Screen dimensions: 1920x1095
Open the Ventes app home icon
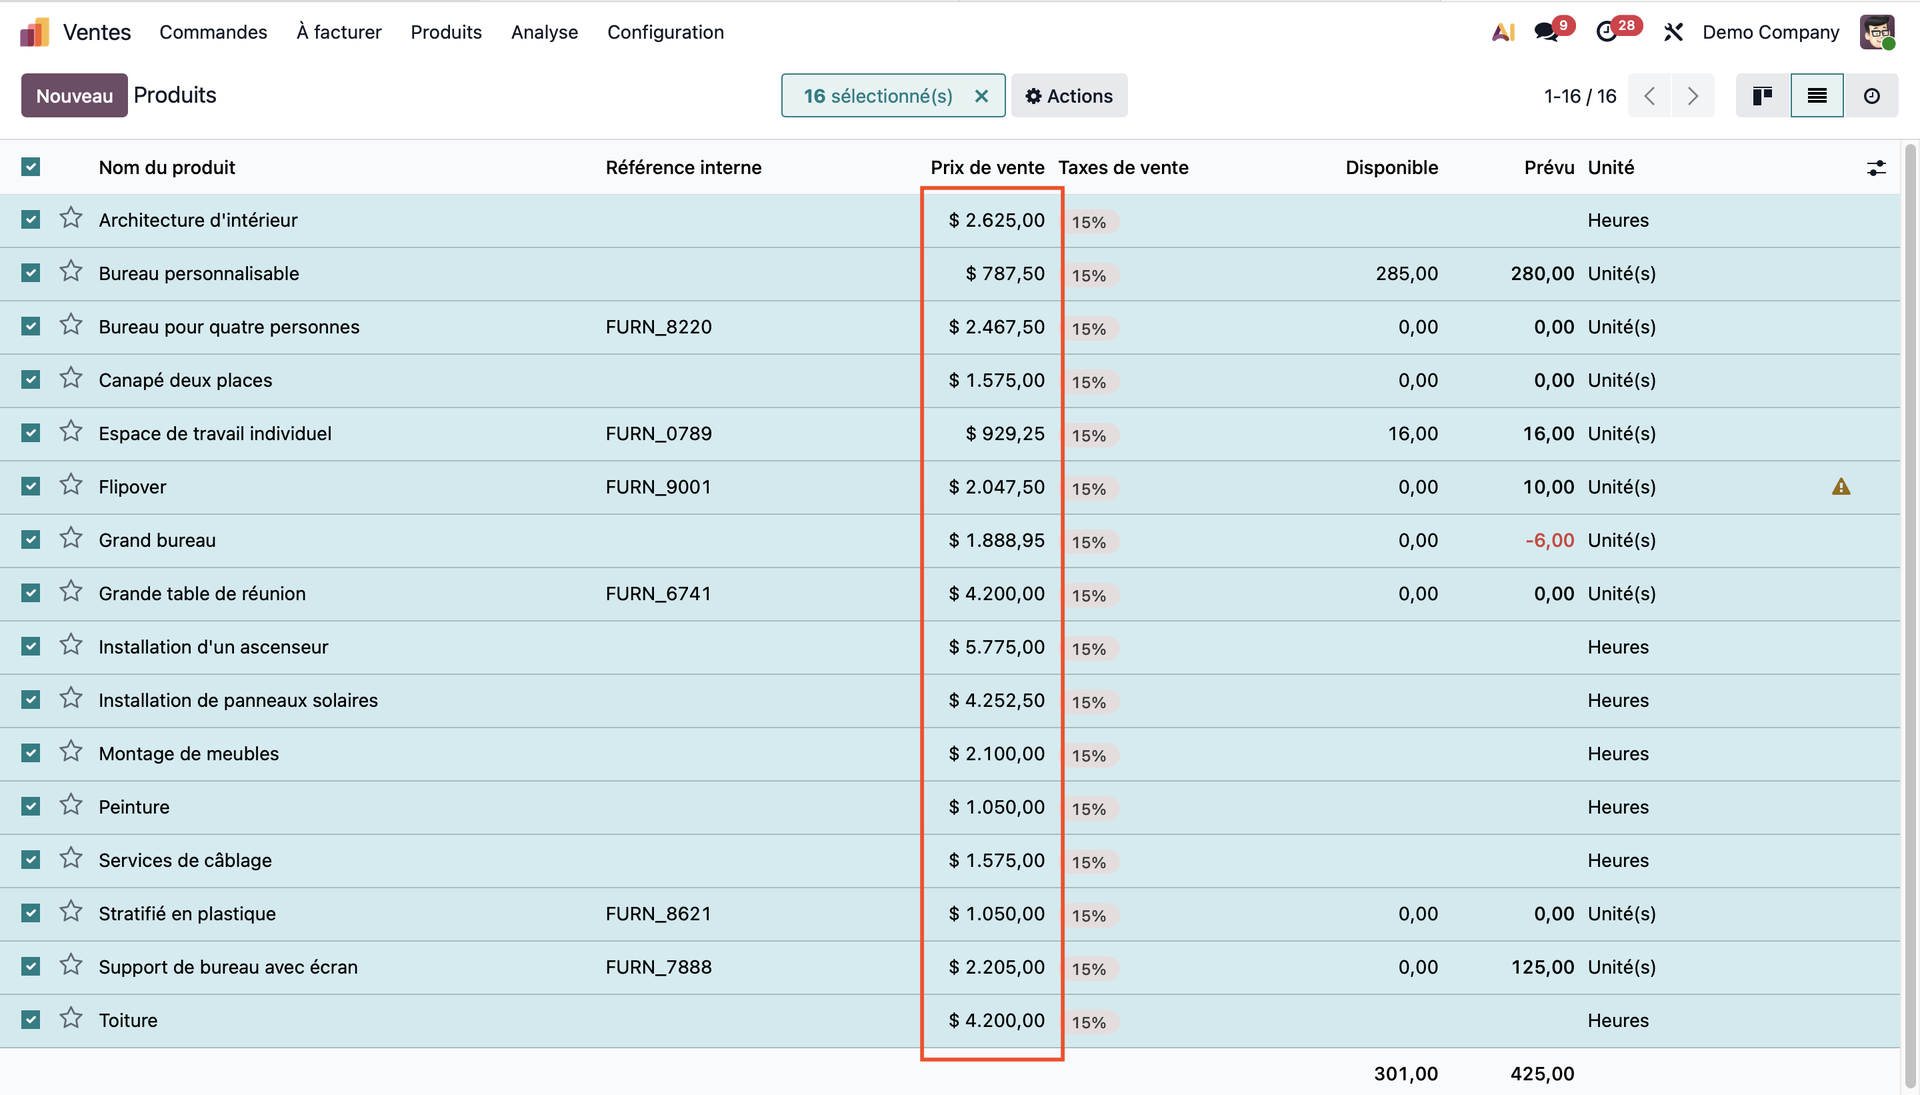tap(34, 32)
